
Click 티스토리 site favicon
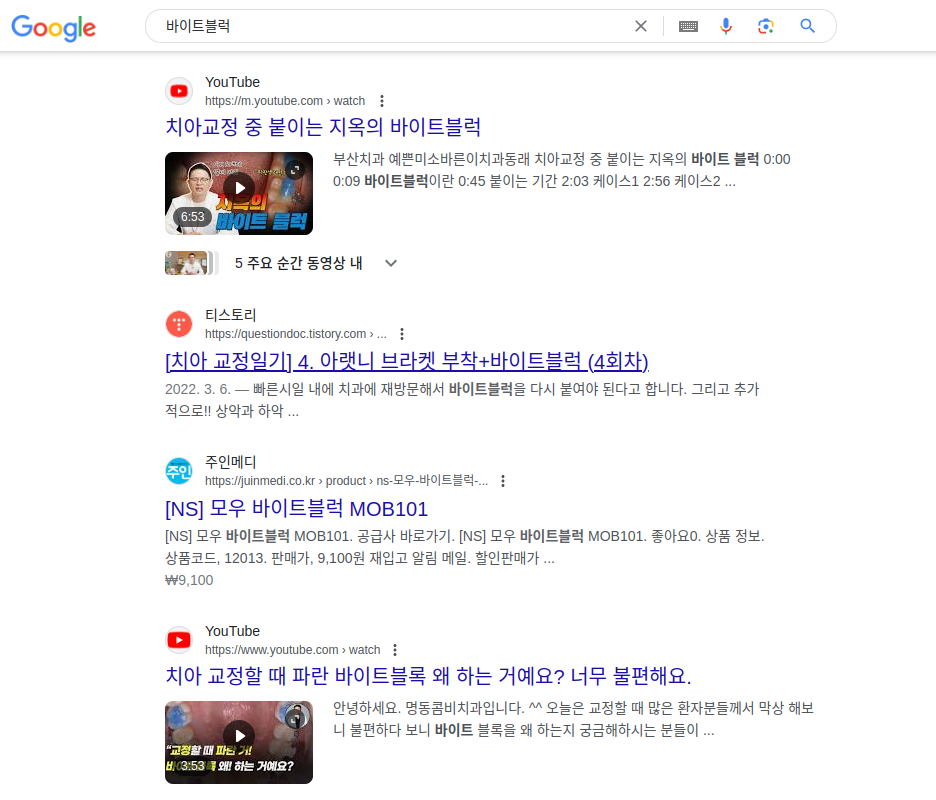pos(178,324)
